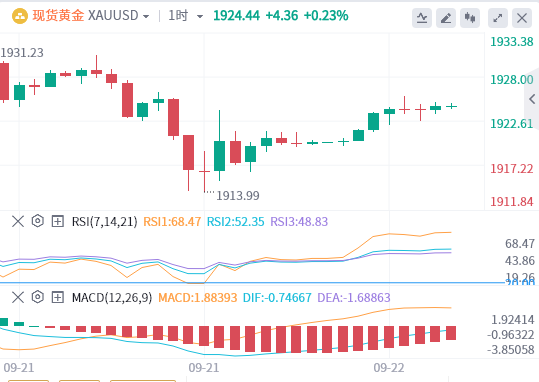Click the DEA:-1.68863 value
Screen dimensions: 539x382
(x=354, y=297)
